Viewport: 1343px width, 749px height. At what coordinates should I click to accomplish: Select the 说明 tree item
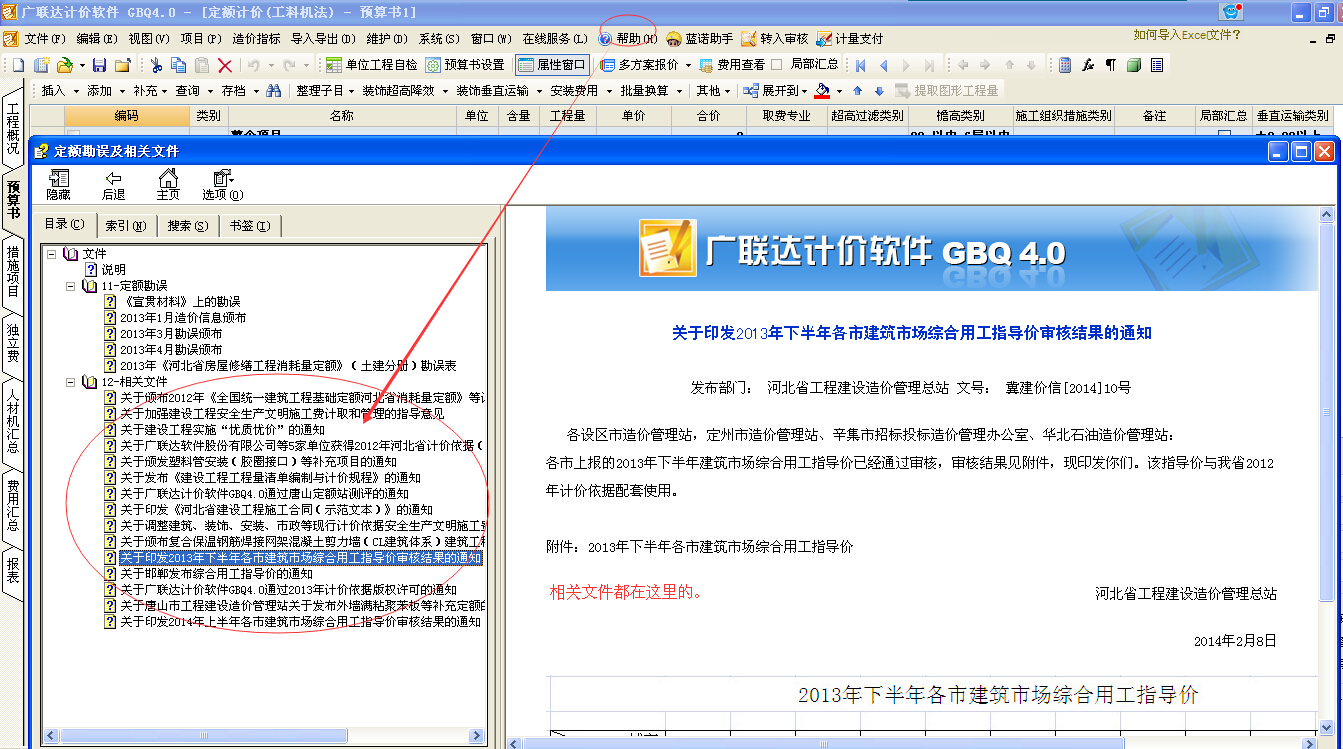[113, 270]
